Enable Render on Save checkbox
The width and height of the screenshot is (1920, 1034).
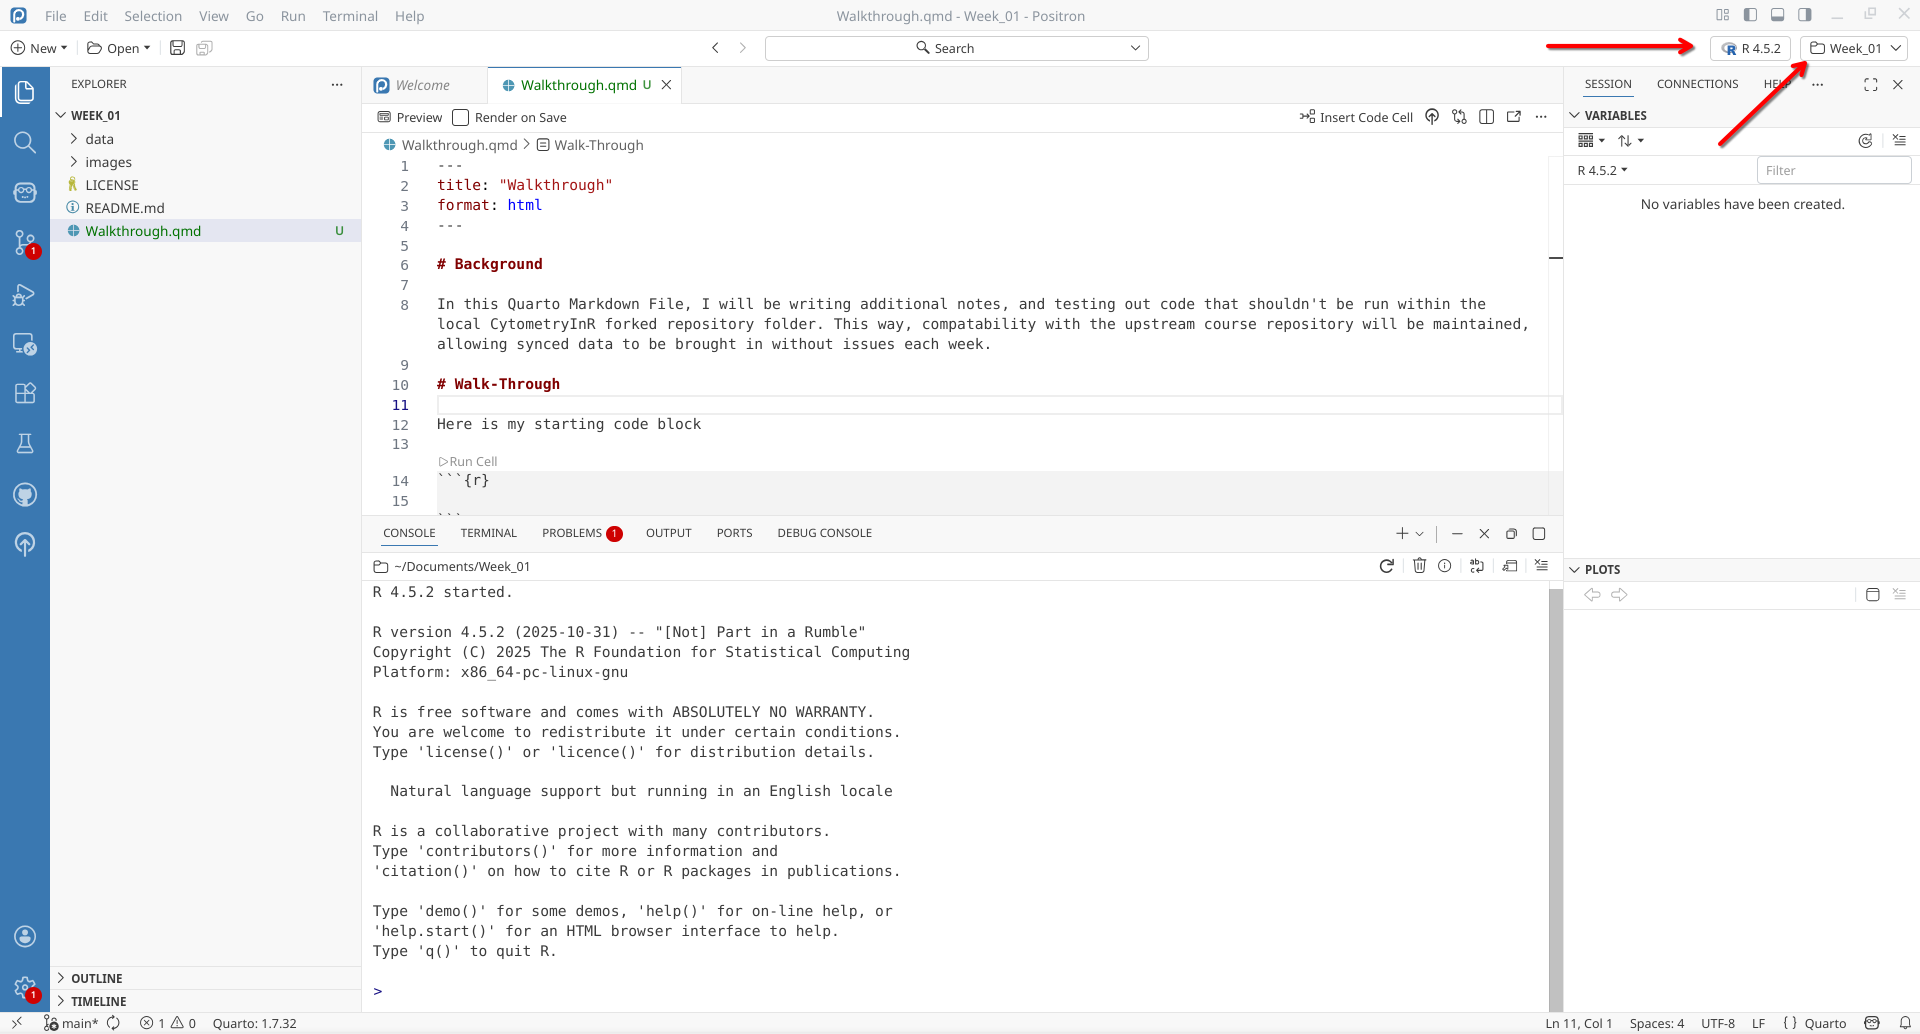(461, 118)
